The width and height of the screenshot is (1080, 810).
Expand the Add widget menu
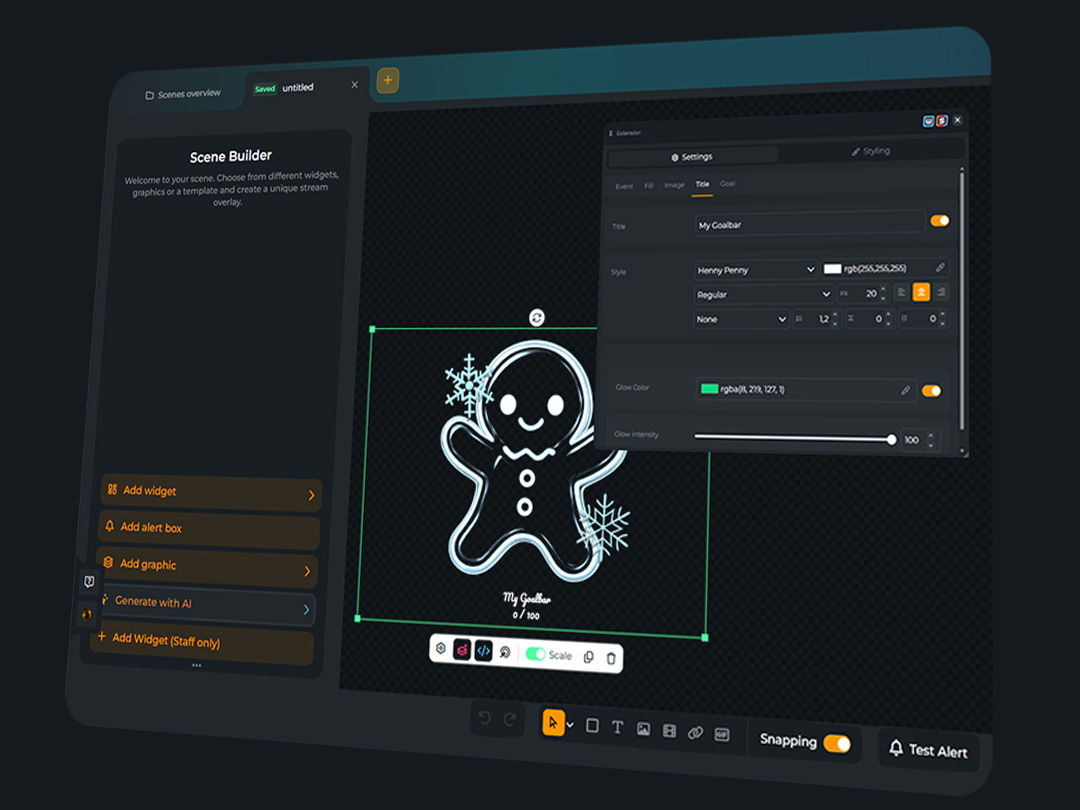click(x=211, y=492)
